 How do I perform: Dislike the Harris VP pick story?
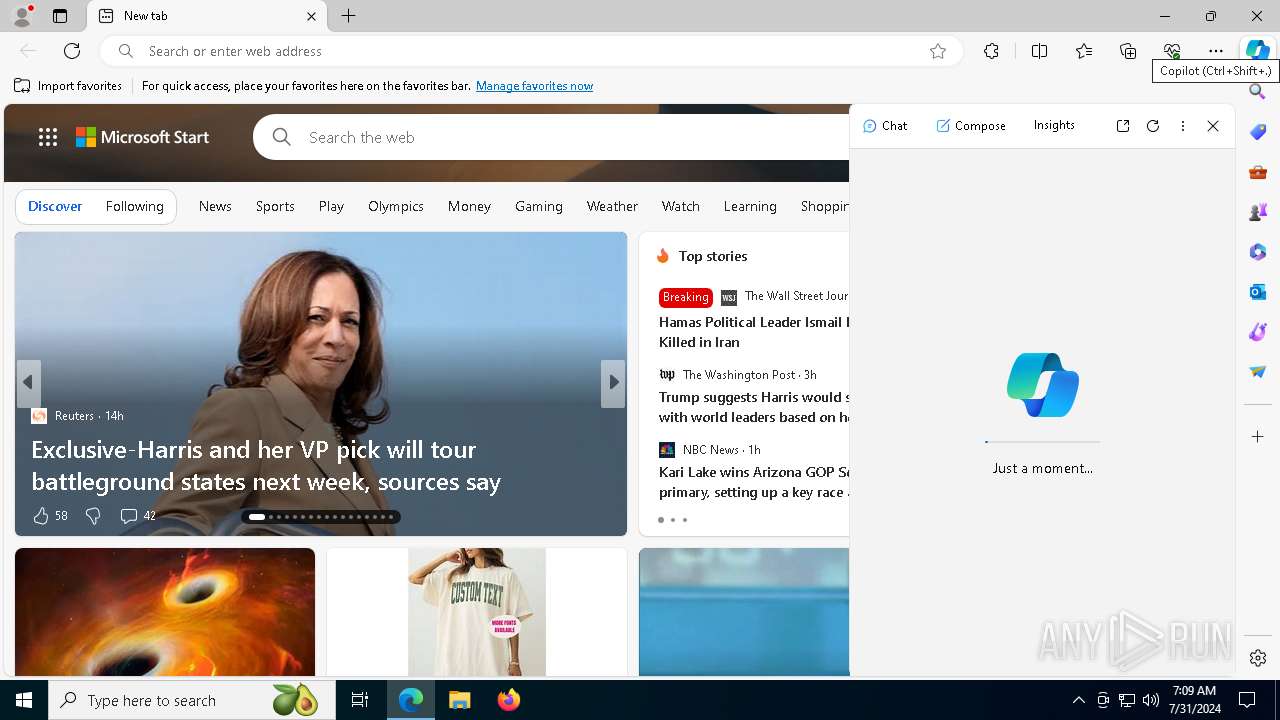[93, 516]
